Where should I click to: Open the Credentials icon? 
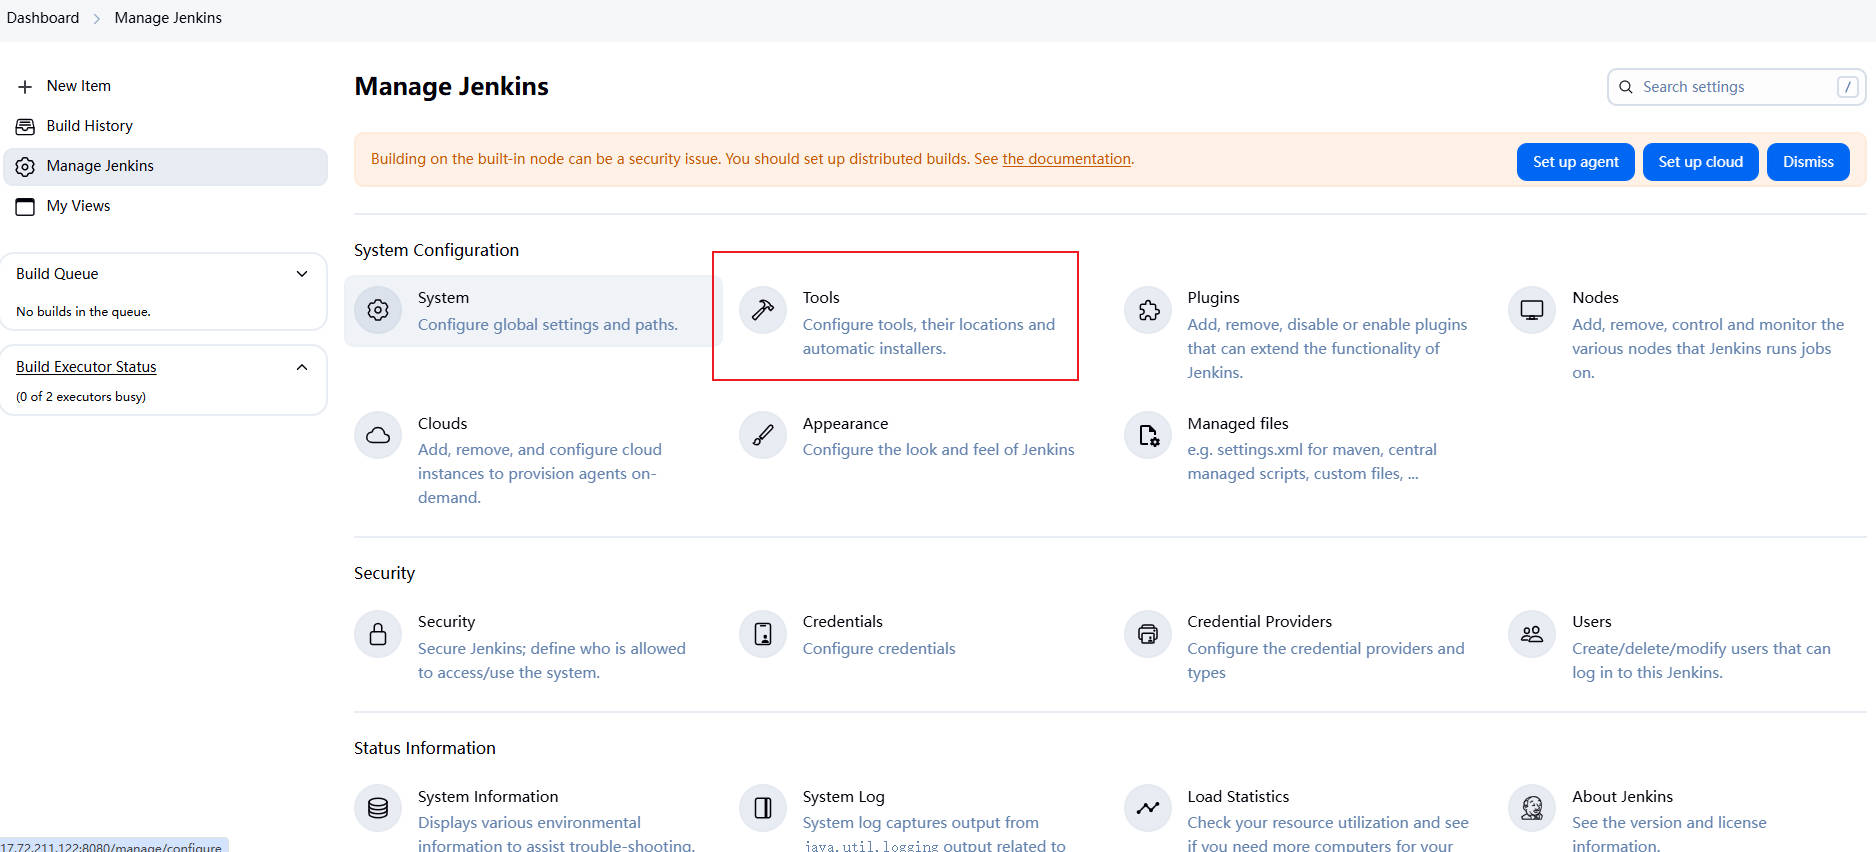[763, 634]
